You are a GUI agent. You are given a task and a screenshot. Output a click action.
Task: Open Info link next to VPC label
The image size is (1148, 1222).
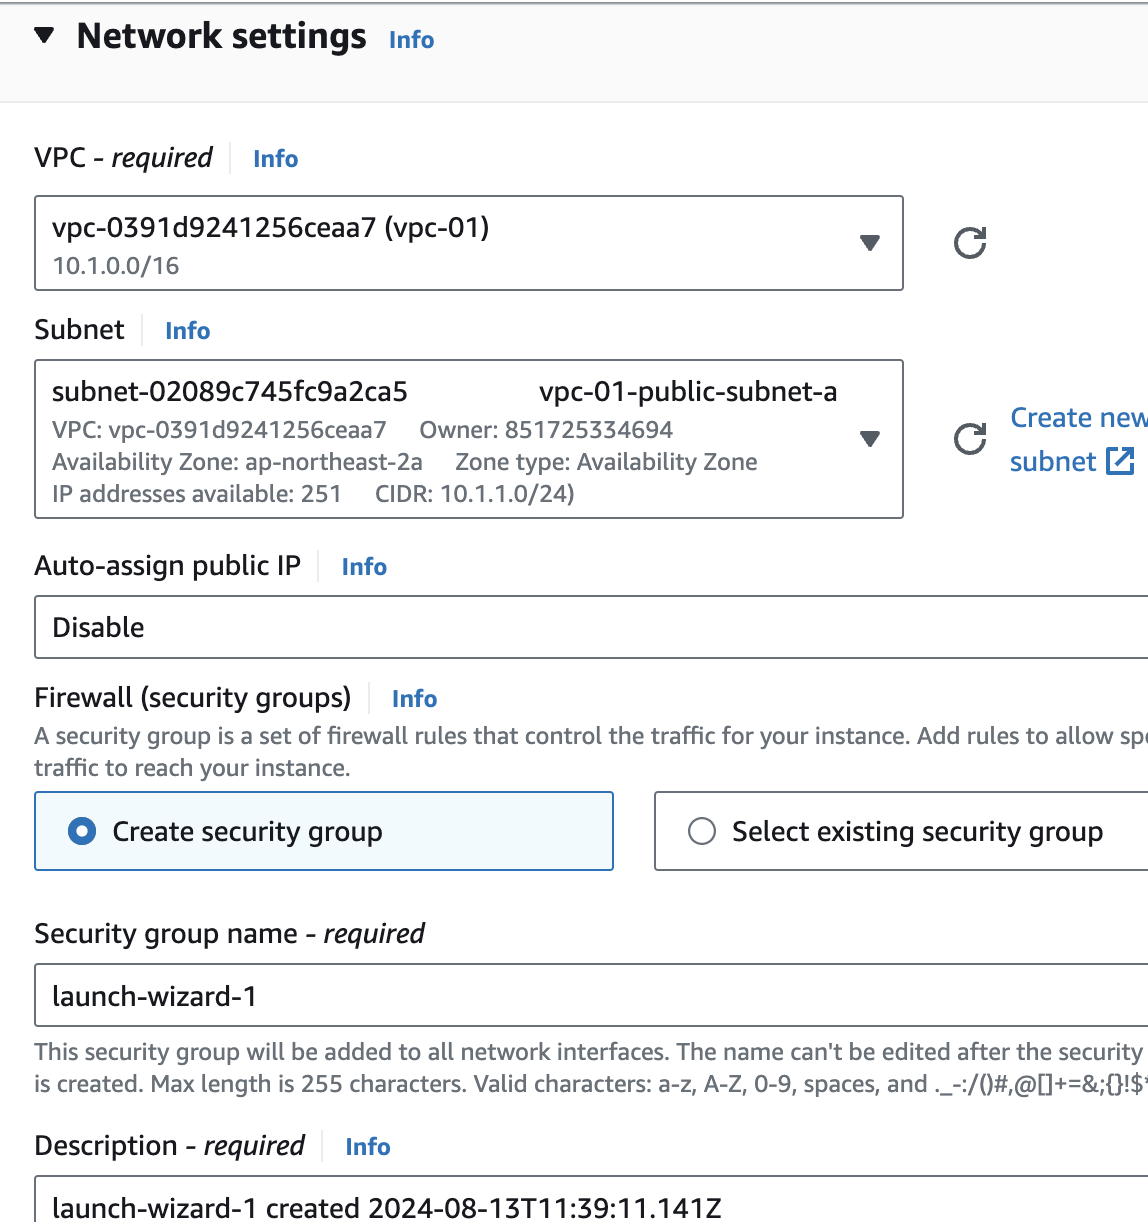(275, 159)
